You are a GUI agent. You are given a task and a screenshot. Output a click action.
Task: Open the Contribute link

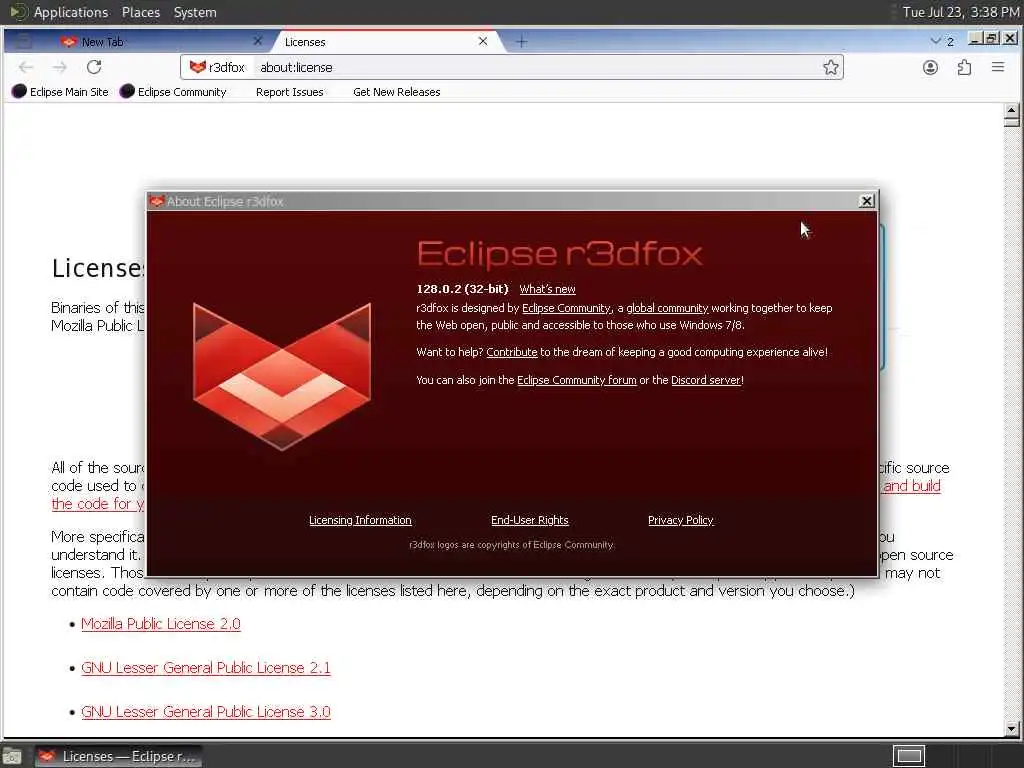(511, 352)
